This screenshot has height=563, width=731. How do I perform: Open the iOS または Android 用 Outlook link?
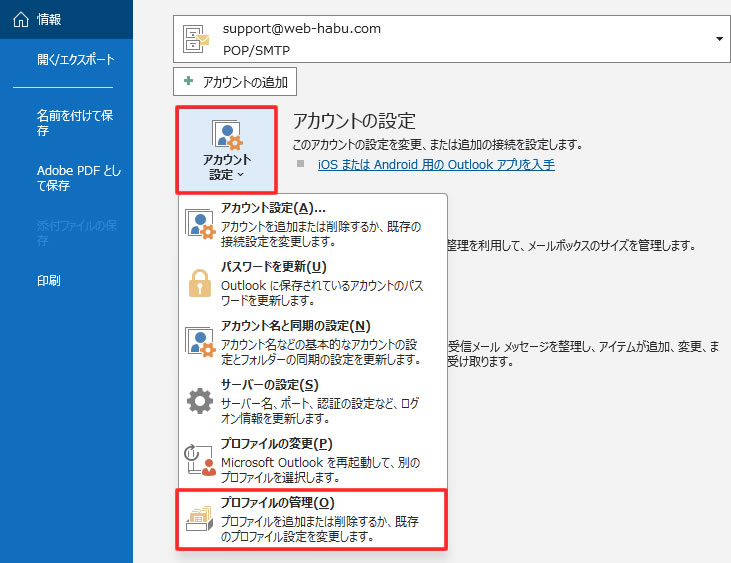point(436,164)
